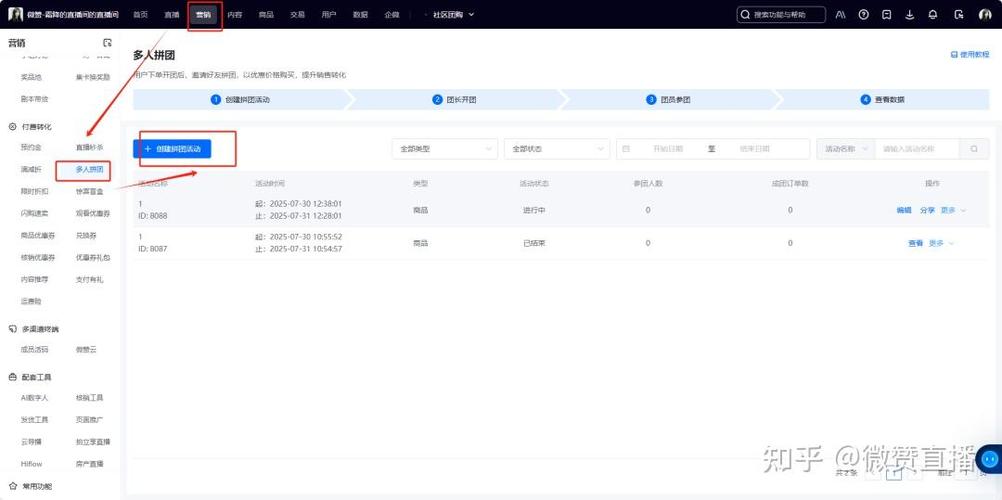This screenshot has width=1002, height=500.
Task: Open AI数字人 in the sidebar
Action: [x=35, y=398]
